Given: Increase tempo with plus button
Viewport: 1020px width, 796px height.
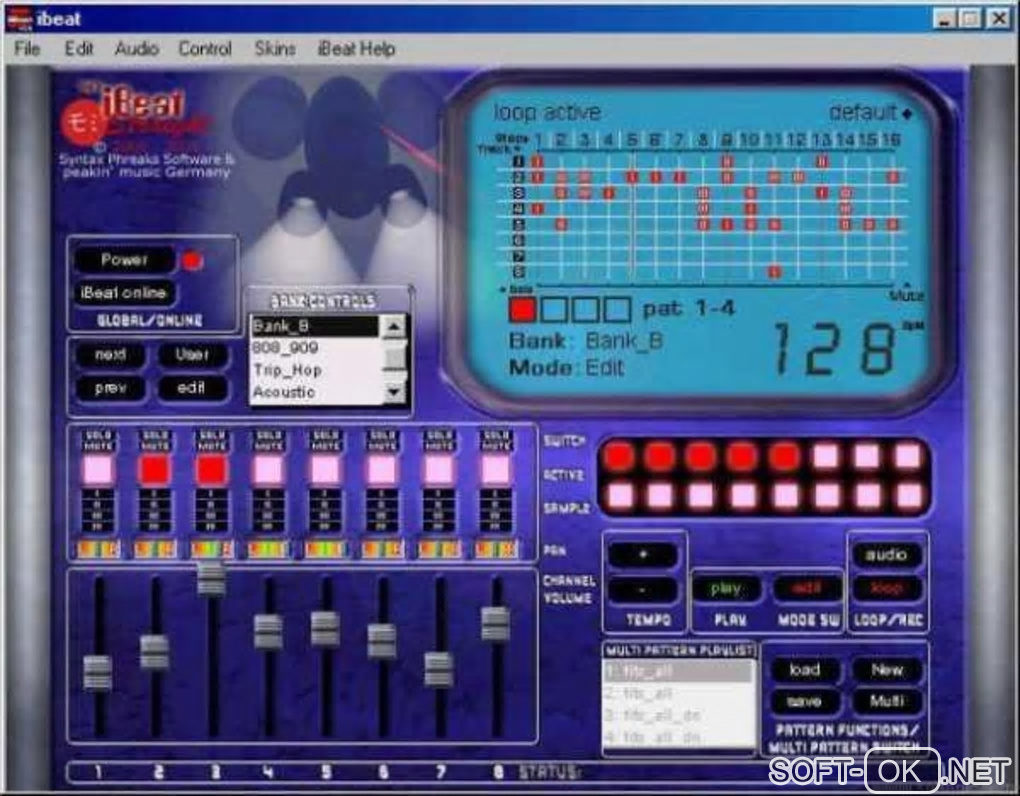Looking at the screenshot, I should 643,555.
